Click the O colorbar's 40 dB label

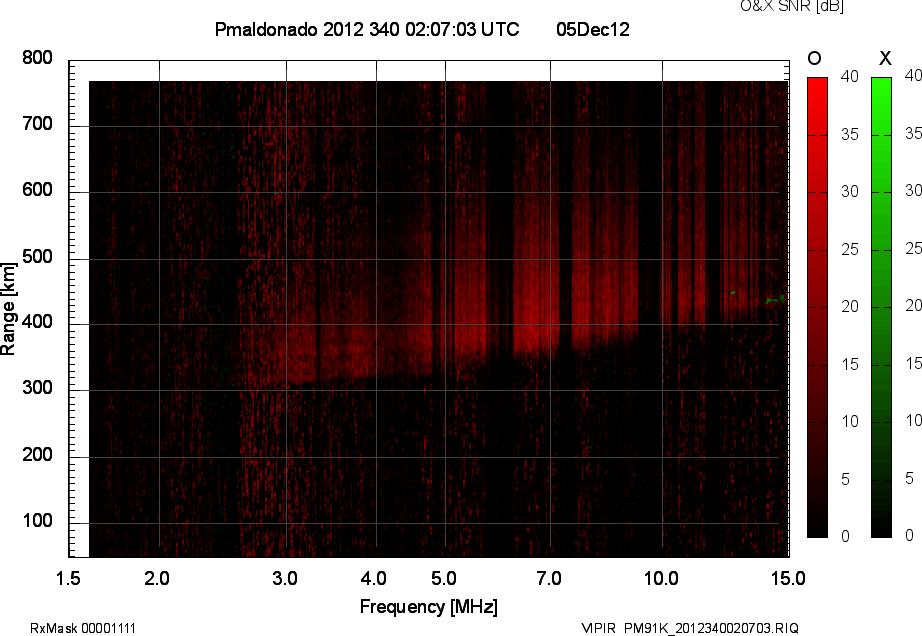(850, 76)
